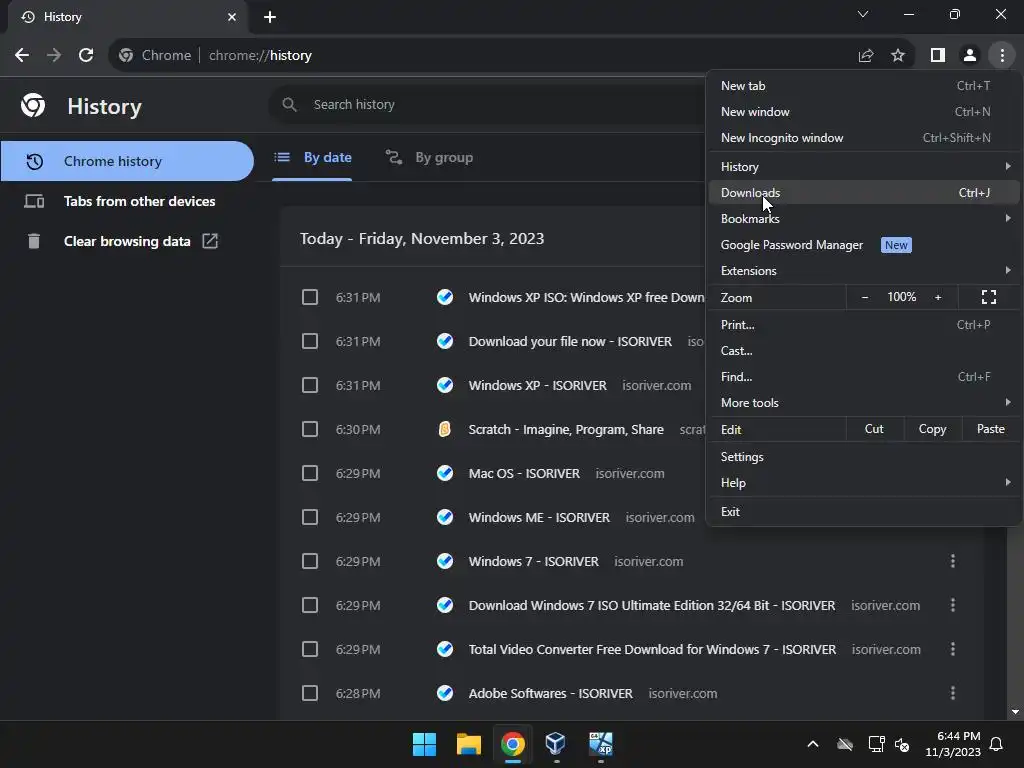Select Cast... in the menu
The height and width of the screenshot is (768, 1024).
863,351
